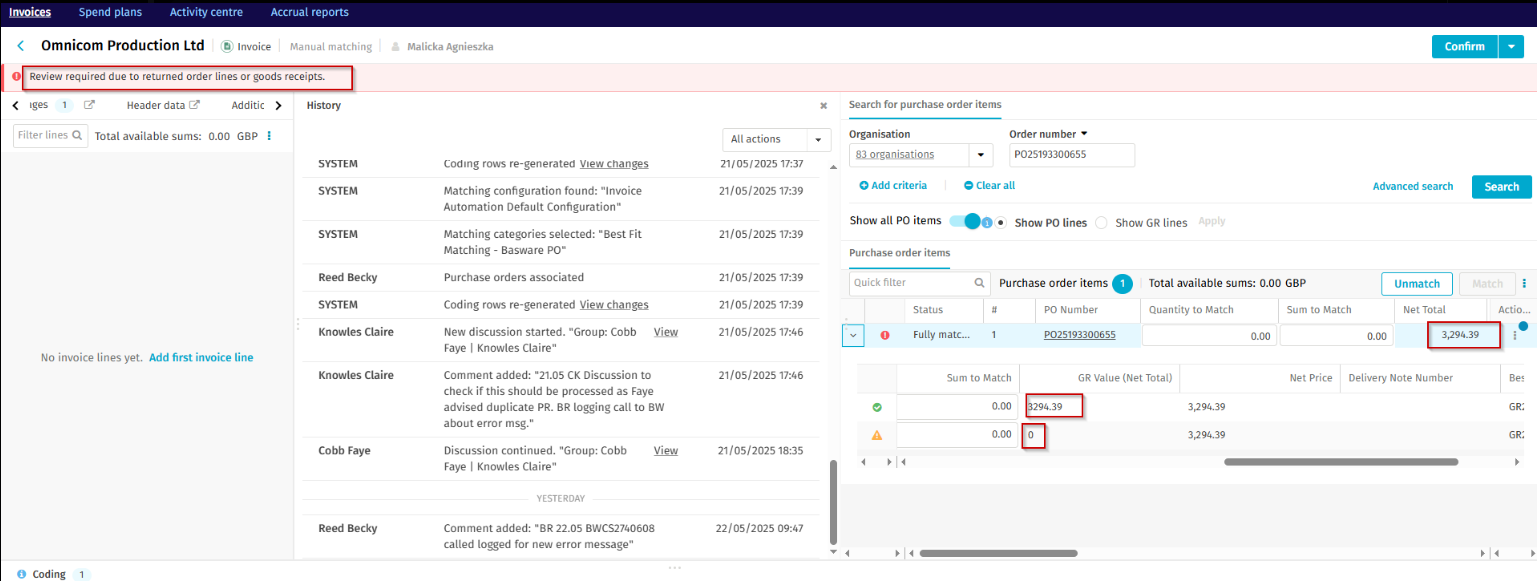
Task: Open Header data pop-out icon
Action: 195,105
